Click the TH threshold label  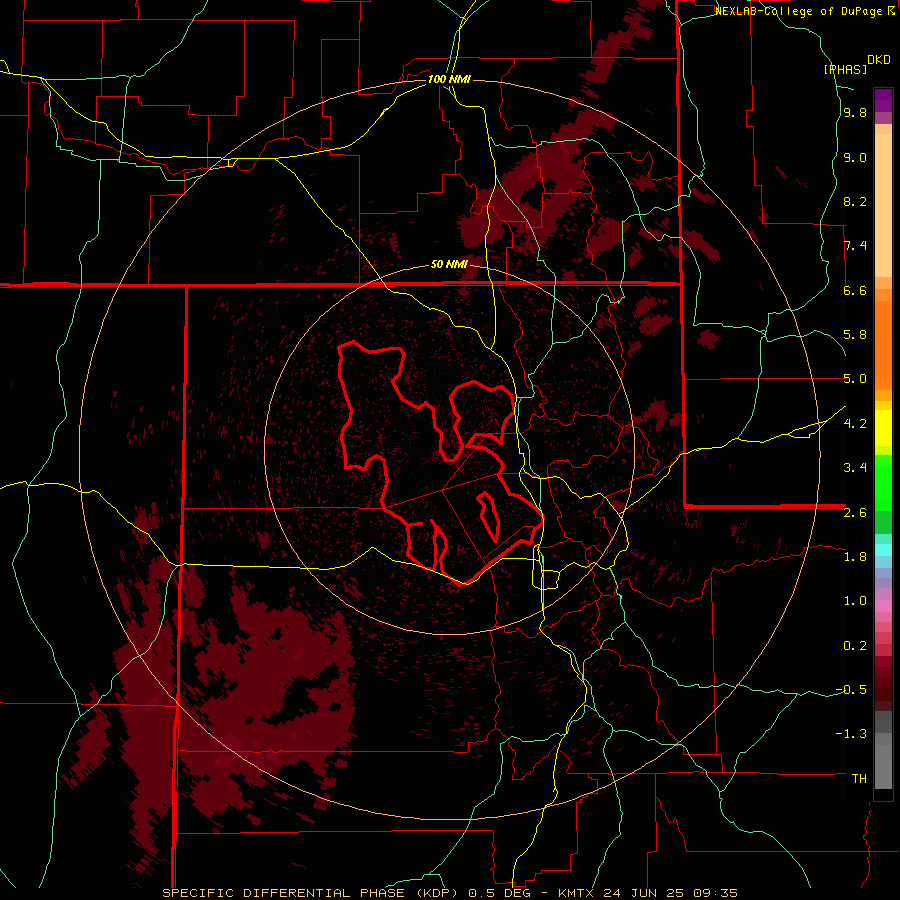859,779
